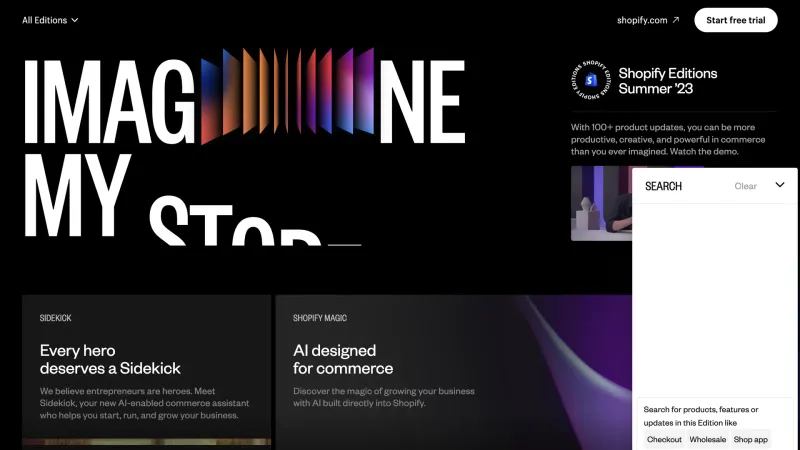The image size is (800, 450).
Task: Click the SHOPIFY MAGIC label text
Action: point(320,318)
